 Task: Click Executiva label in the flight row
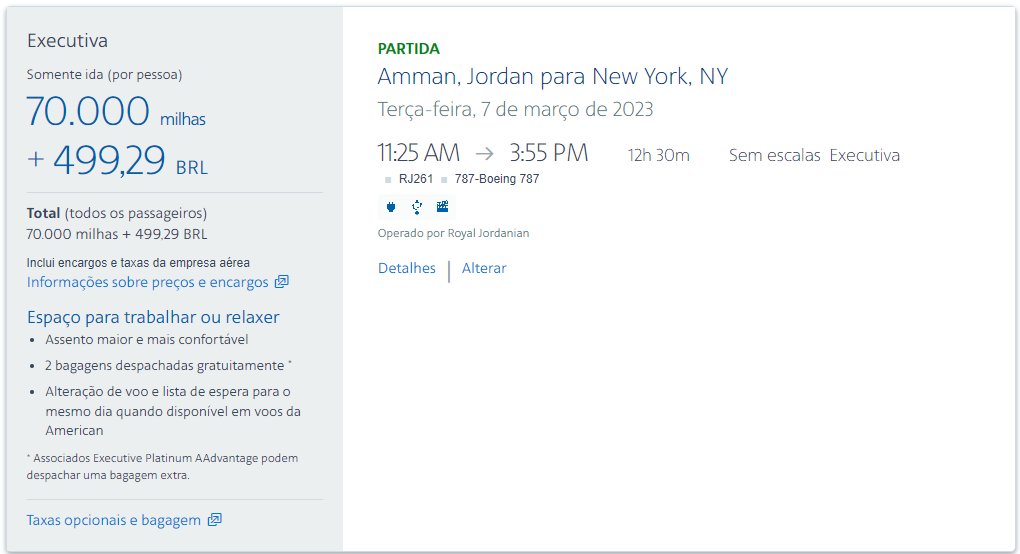(865, 155)
